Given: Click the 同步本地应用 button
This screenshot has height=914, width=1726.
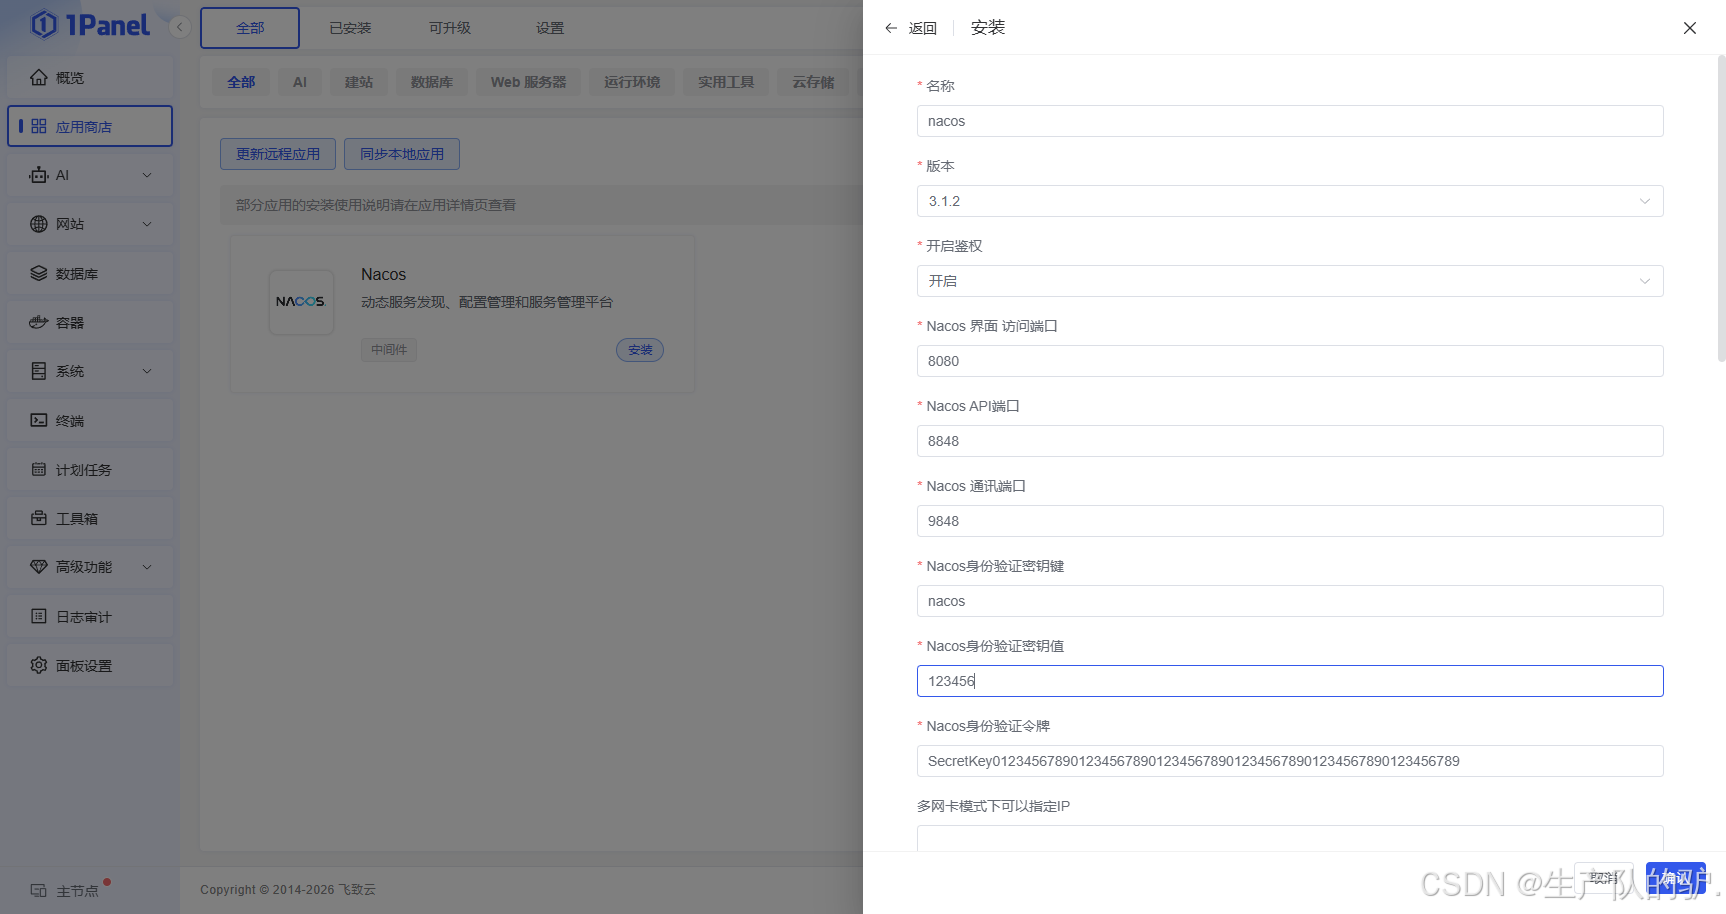Looking at the screenshot, I should click(x=402, y=154).
